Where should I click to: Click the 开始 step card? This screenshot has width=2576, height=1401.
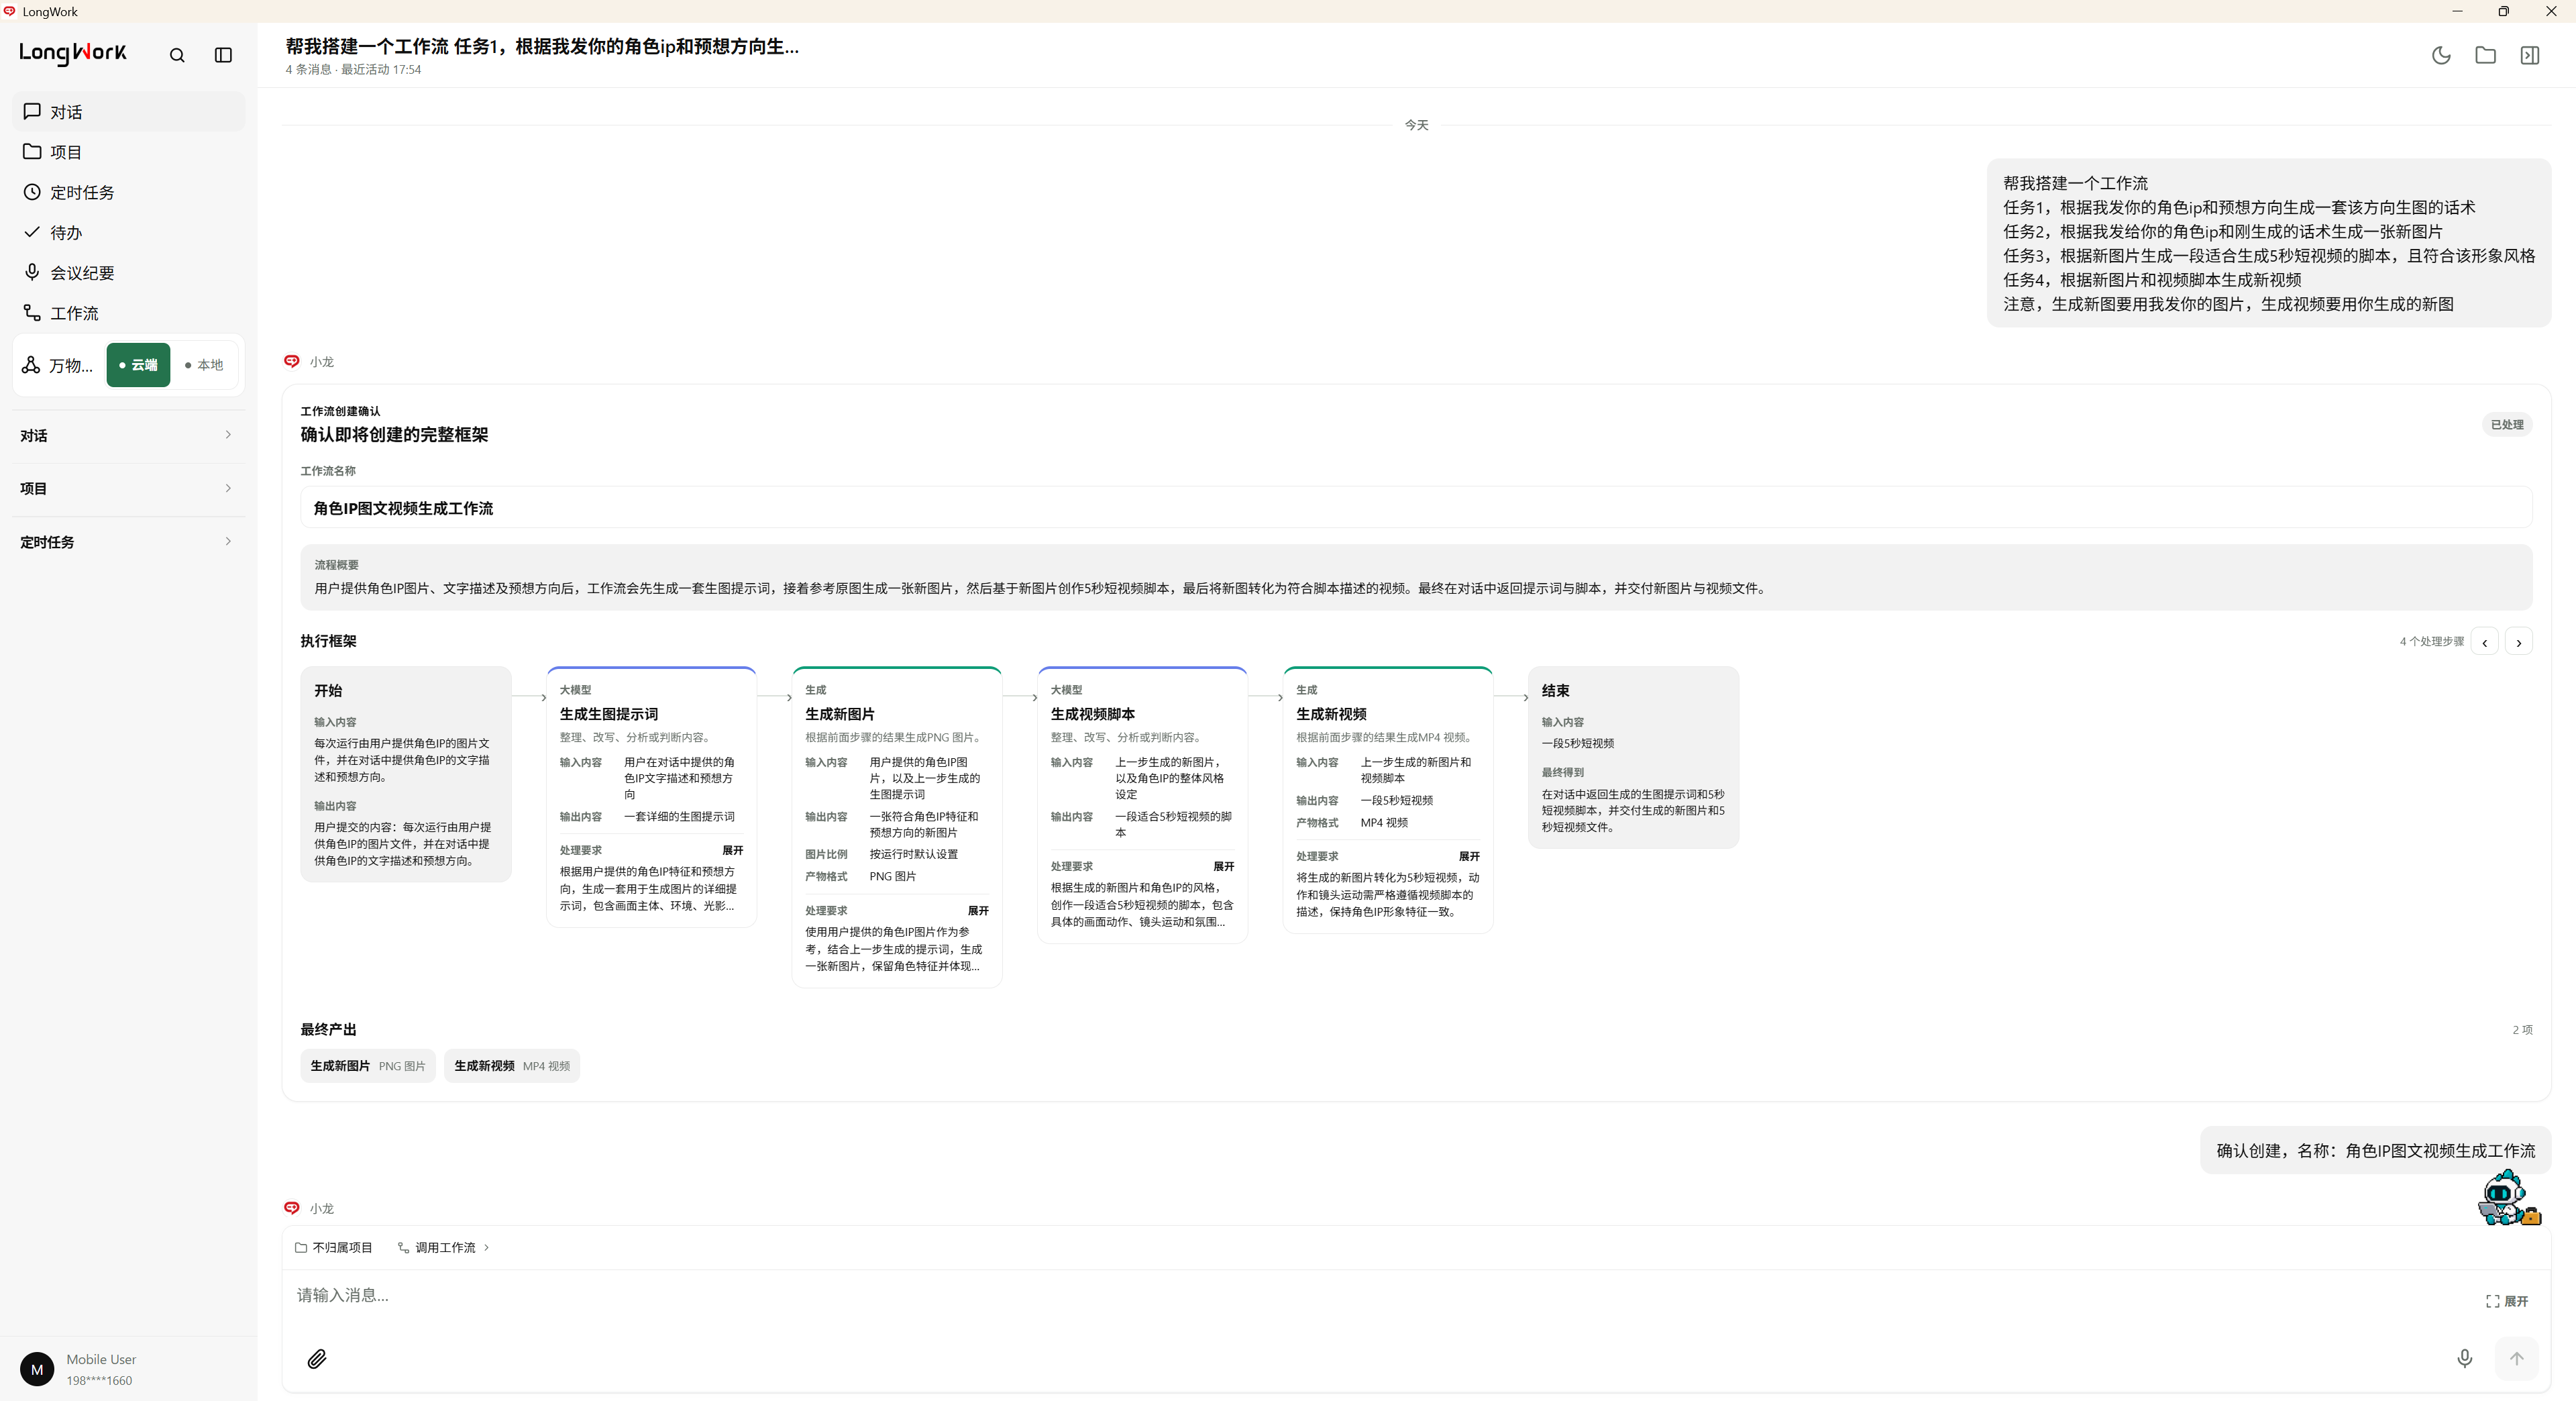[x=406, y=774]
